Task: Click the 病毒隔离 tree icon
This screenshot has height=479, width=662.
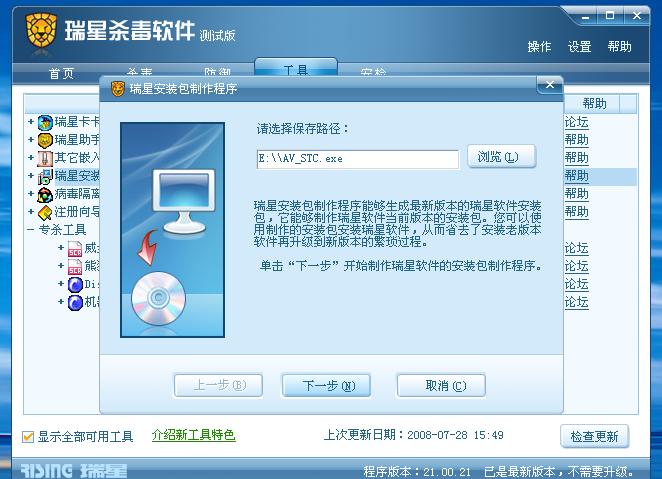Action: tap(45, 194)
